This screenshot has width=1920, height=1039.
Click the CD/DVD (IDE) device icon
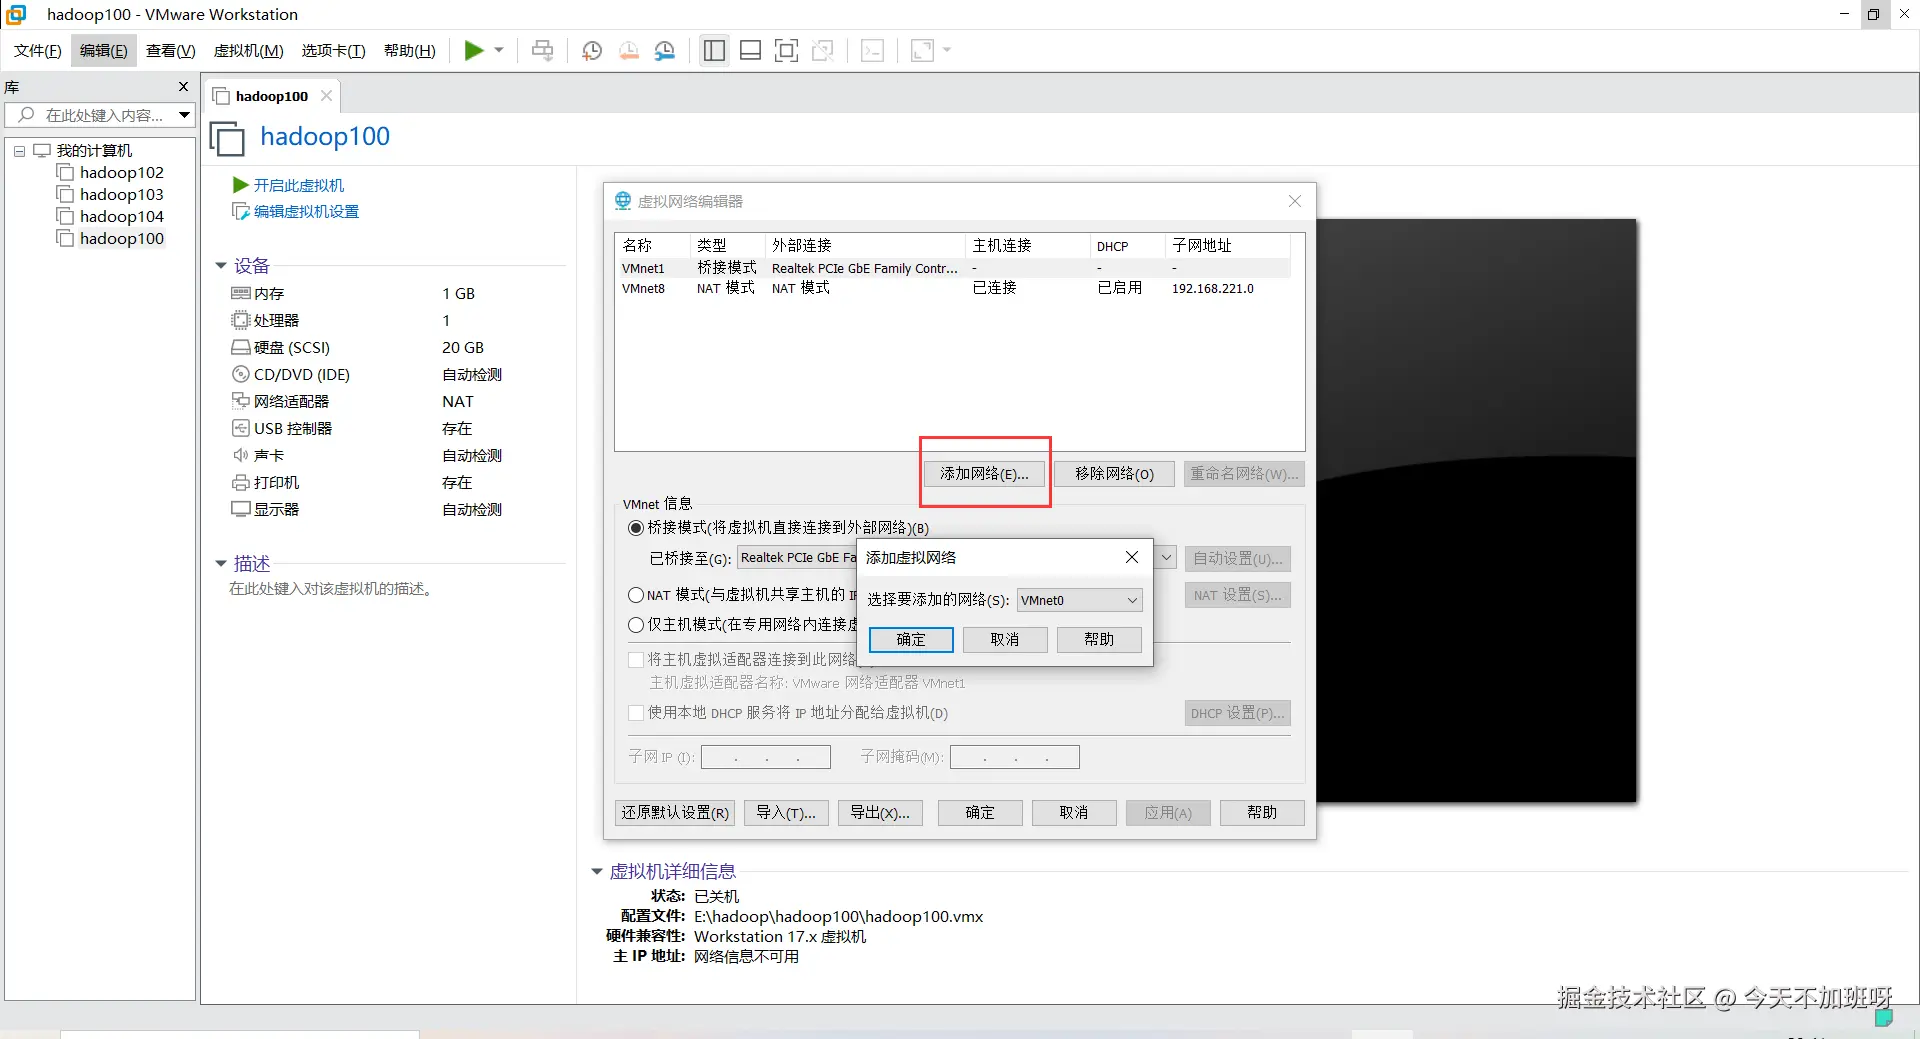click(x=241, y=374)
